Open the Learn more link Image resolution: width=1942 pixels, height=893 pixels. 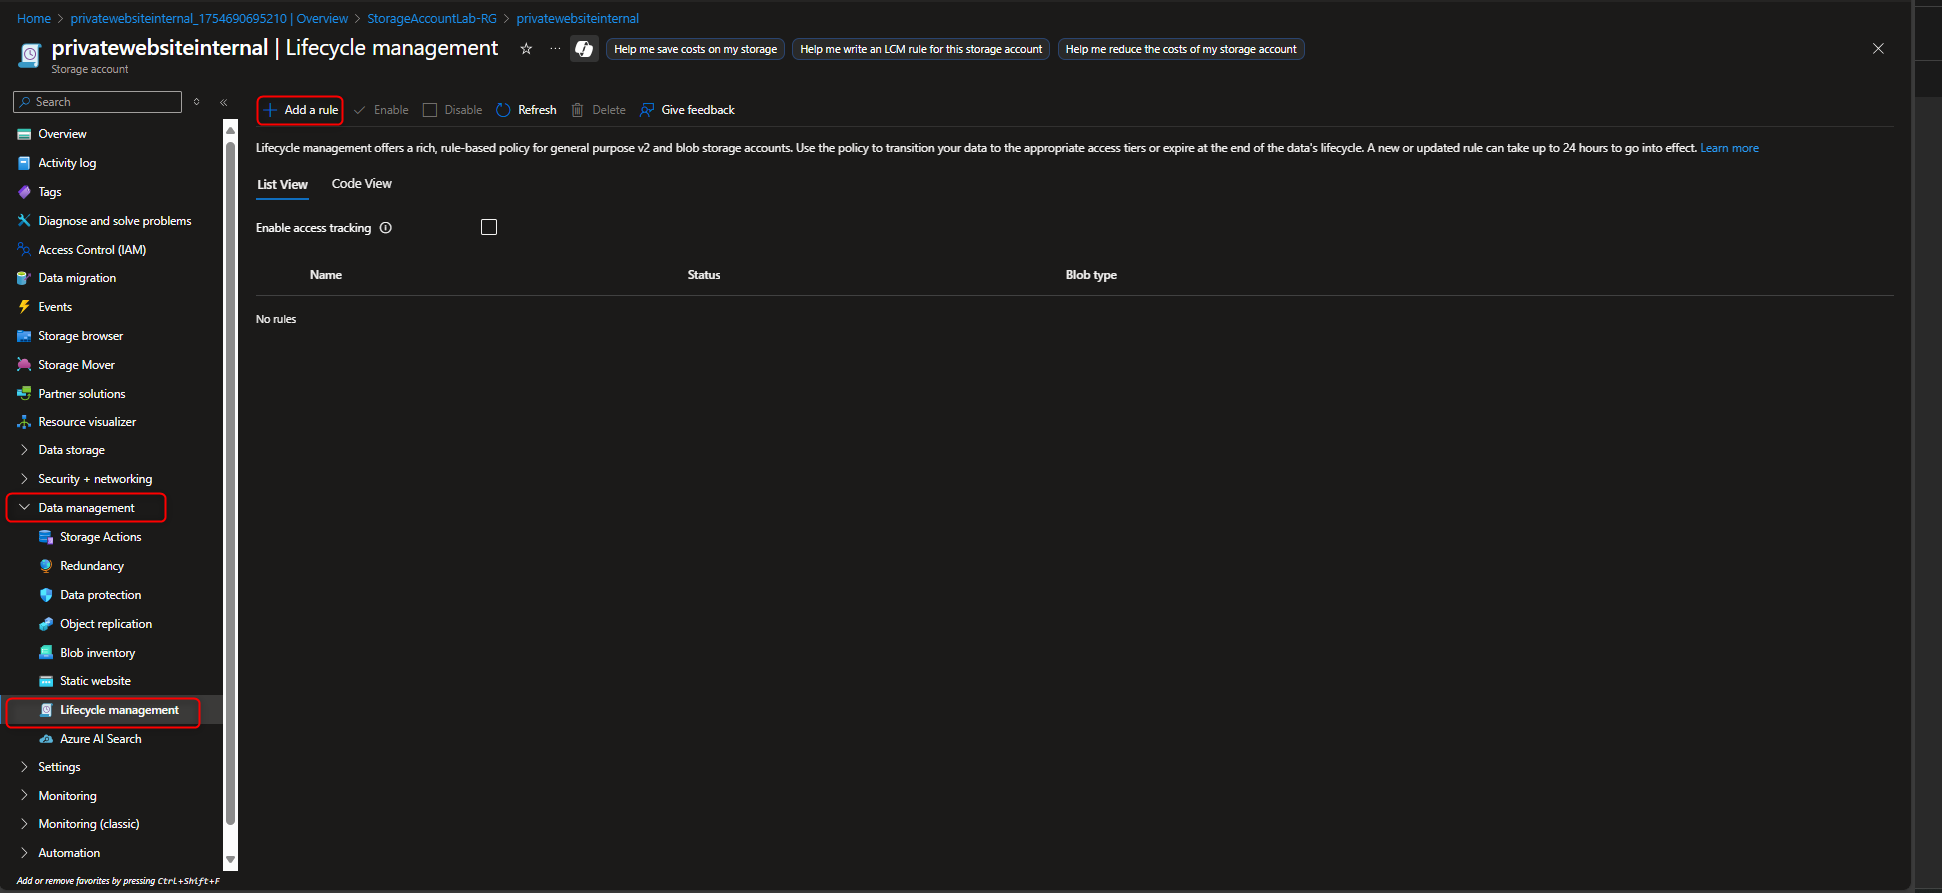(x=1729, y=148)
